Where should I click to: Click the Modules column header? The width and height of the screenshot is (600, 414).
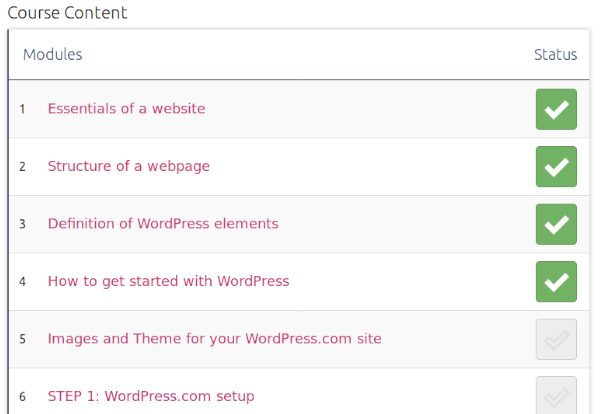[x=53, y=55]
